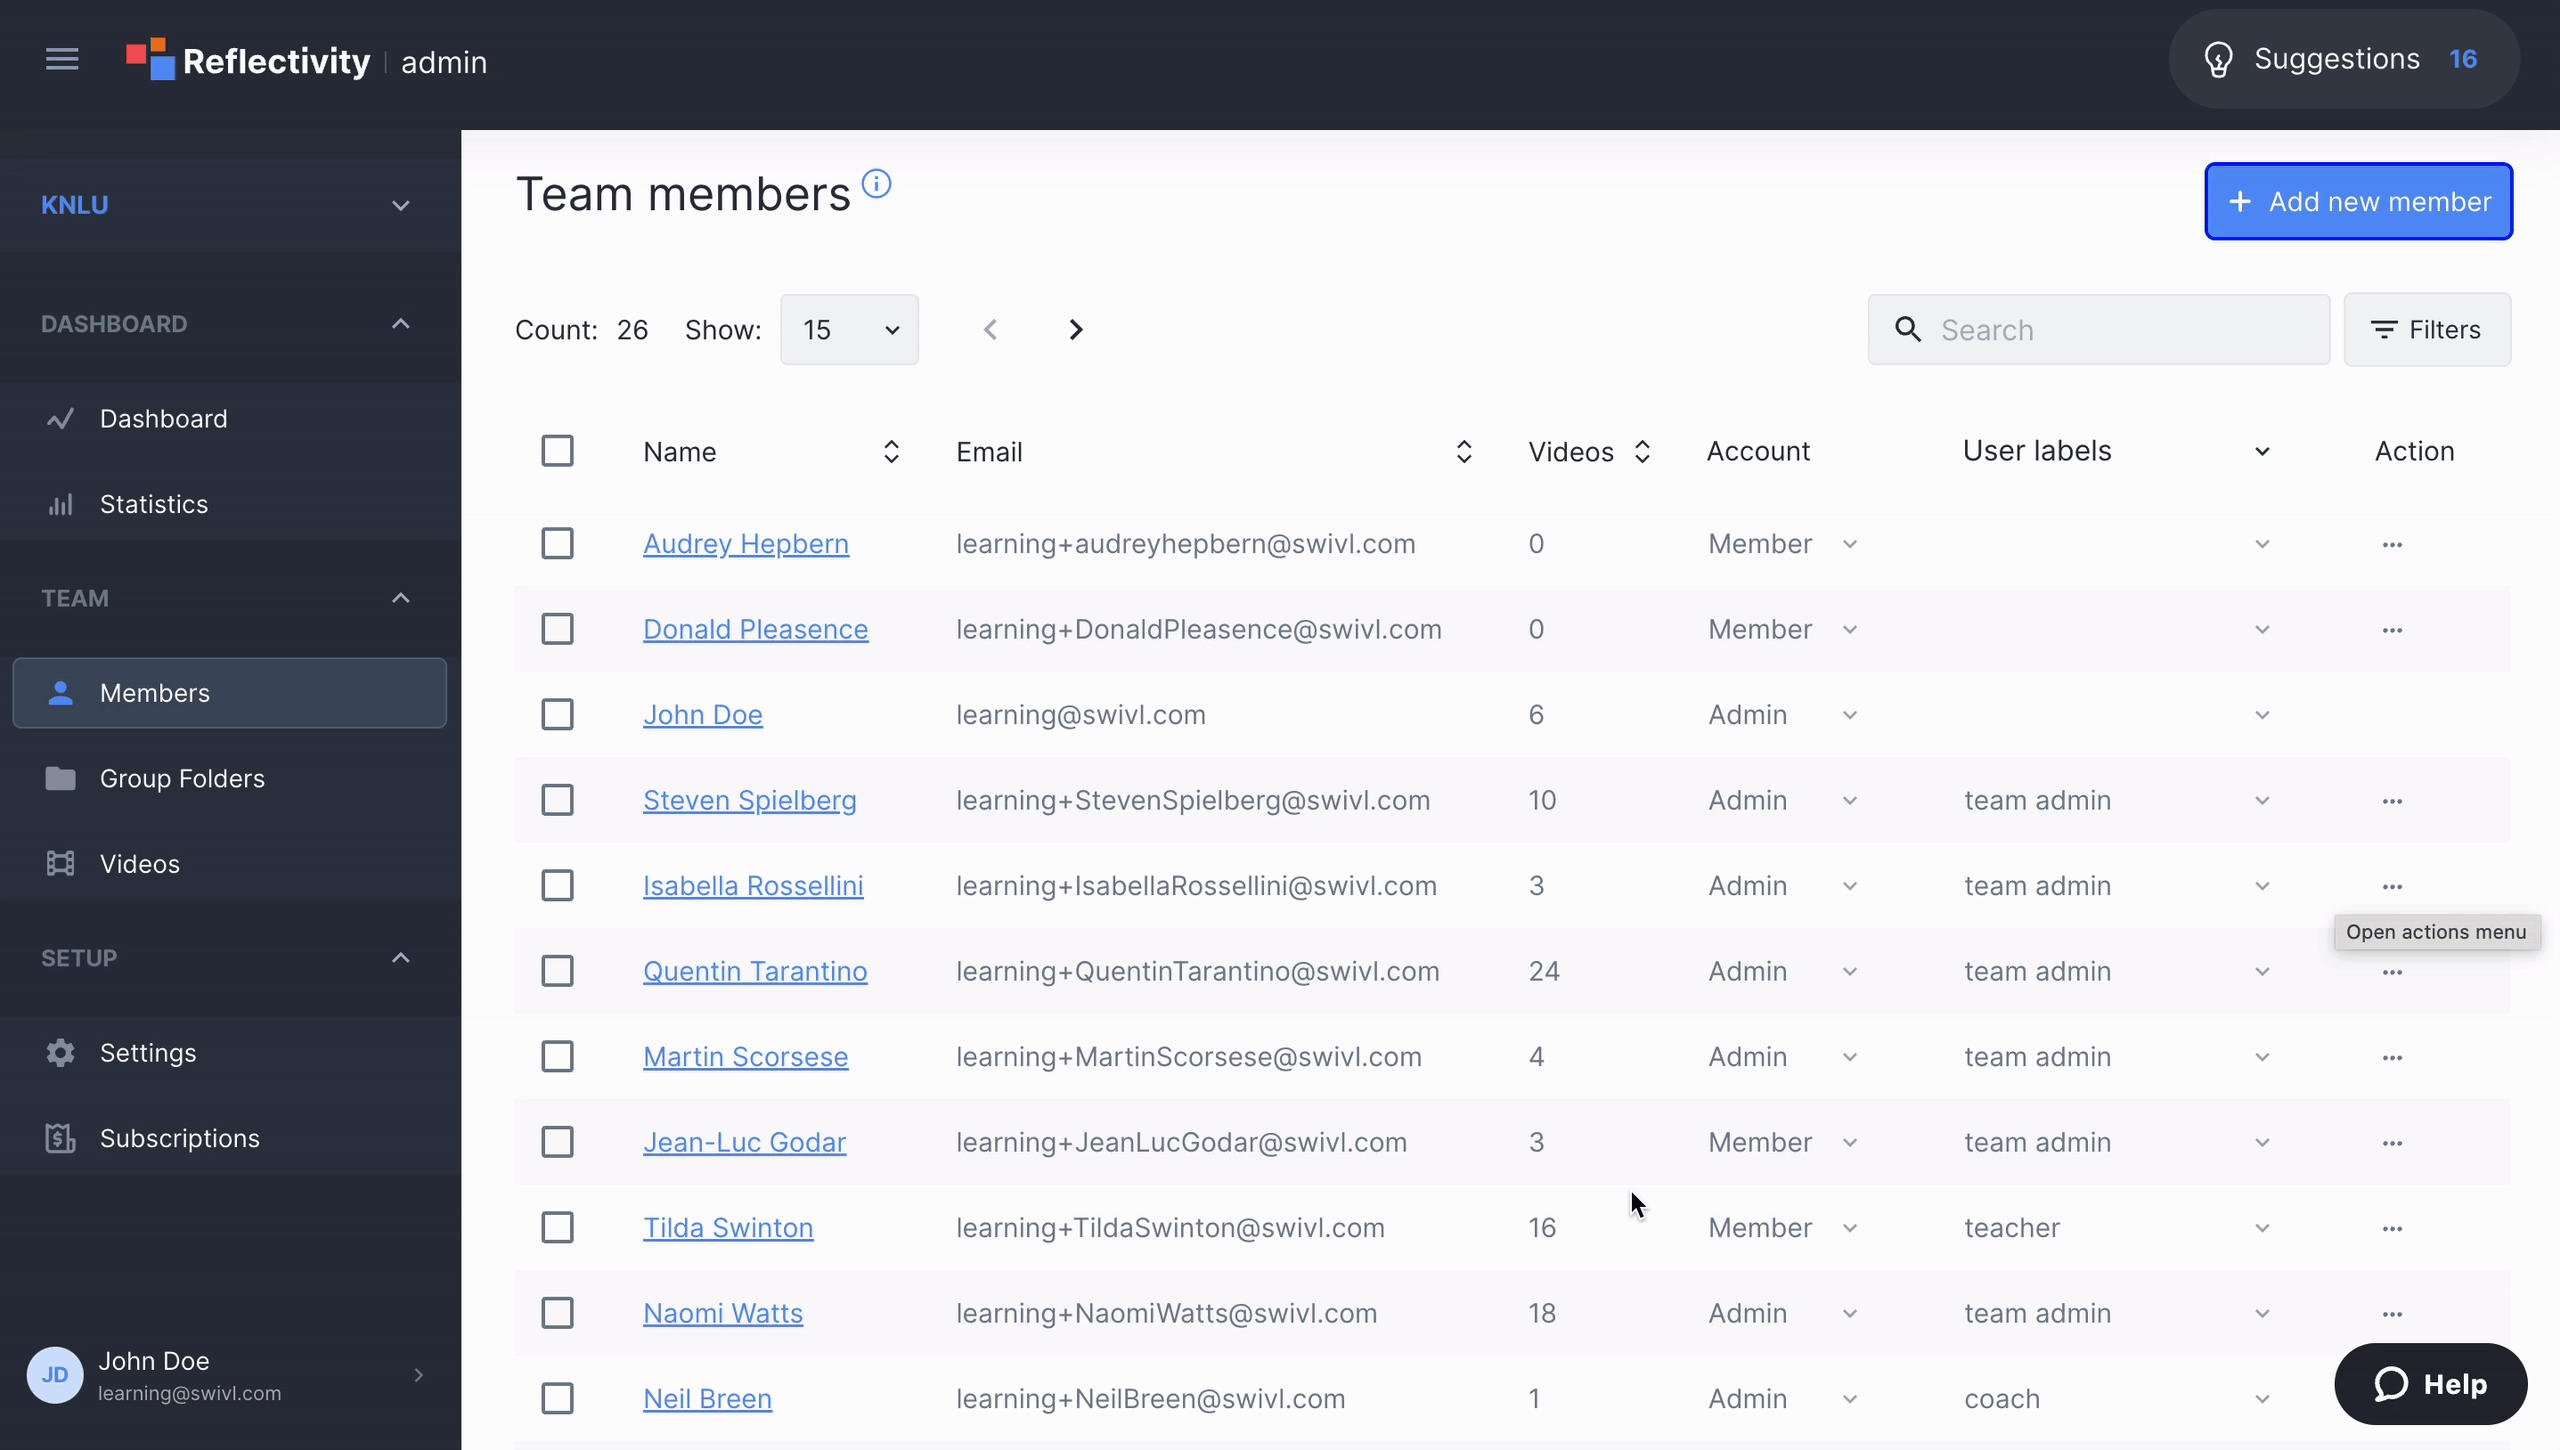
Task: Click the Videos sidebar icon
Action: 62,863
